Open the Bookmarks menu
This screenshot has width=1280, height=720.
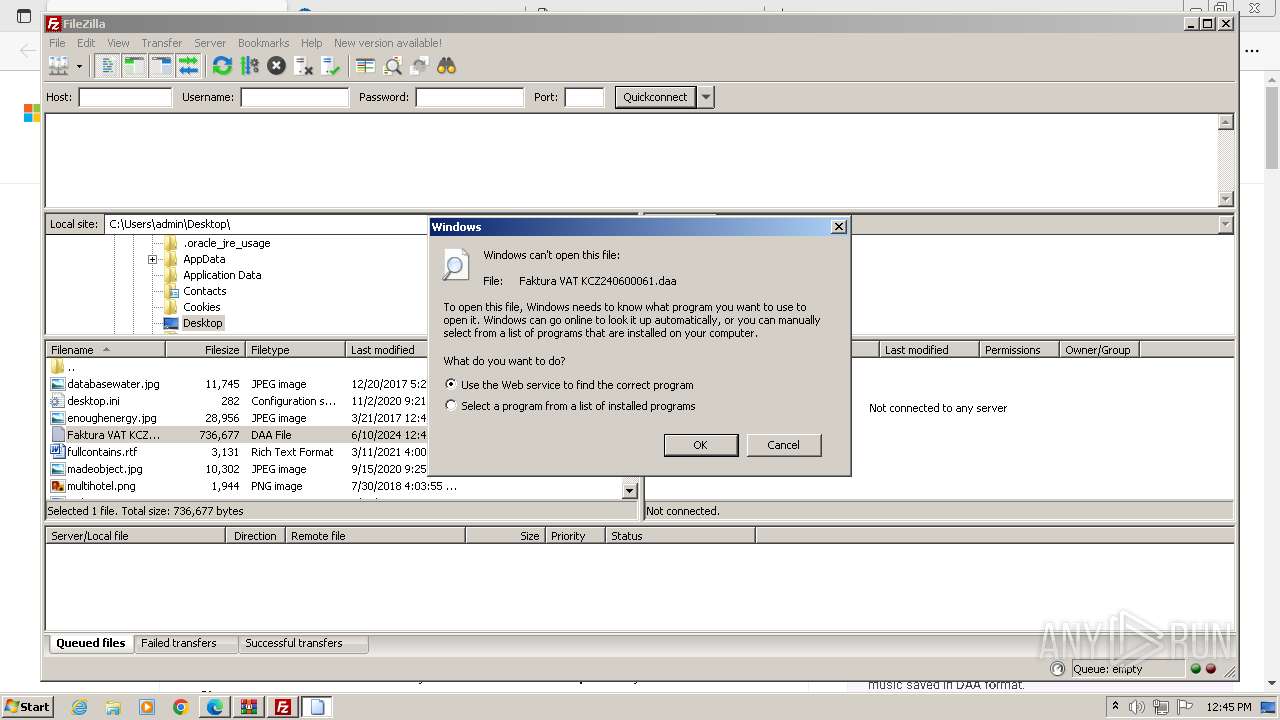pyautogui.click(x=263, y=43)
